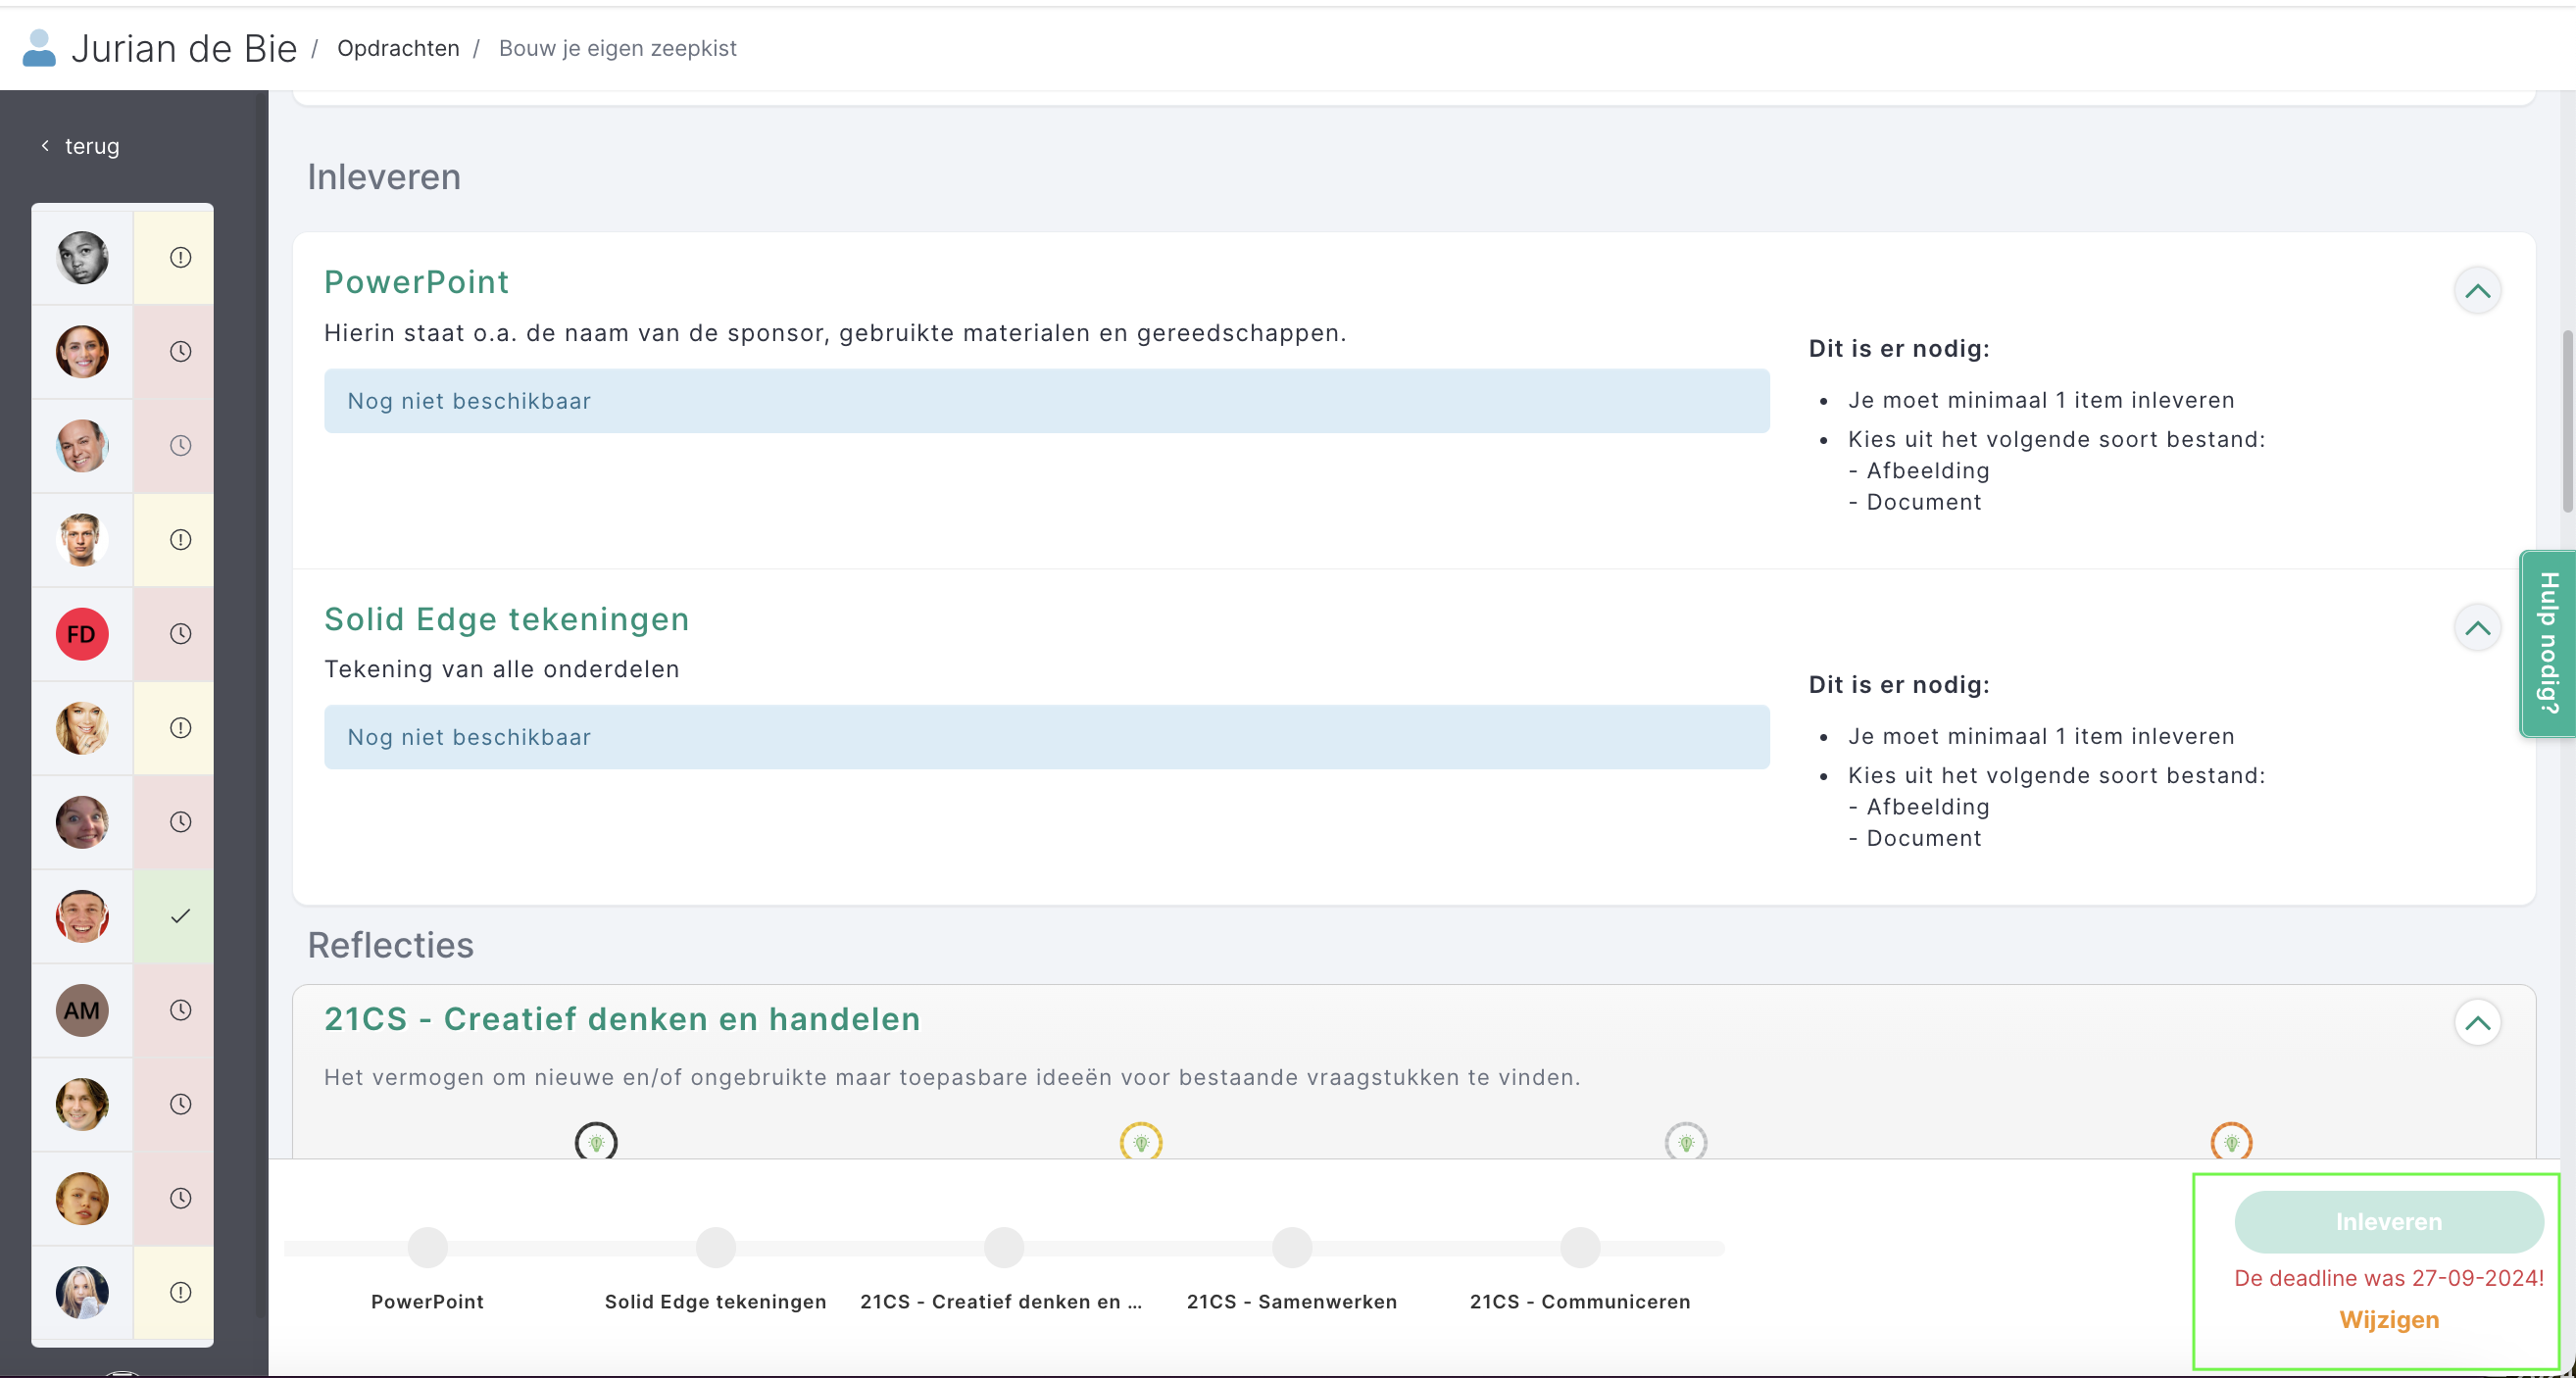The height and width of the screenshot is (1378, 2576).
Task: Click Nog niet beschikbaar field under PowerPoint
Action: [1047, 401]
